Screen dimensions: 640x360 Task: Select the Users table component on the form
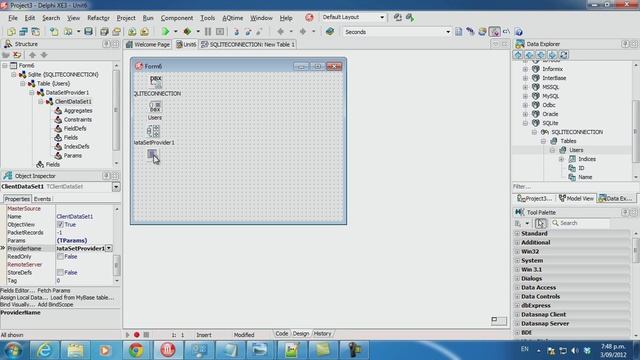(x=155, y=107)
